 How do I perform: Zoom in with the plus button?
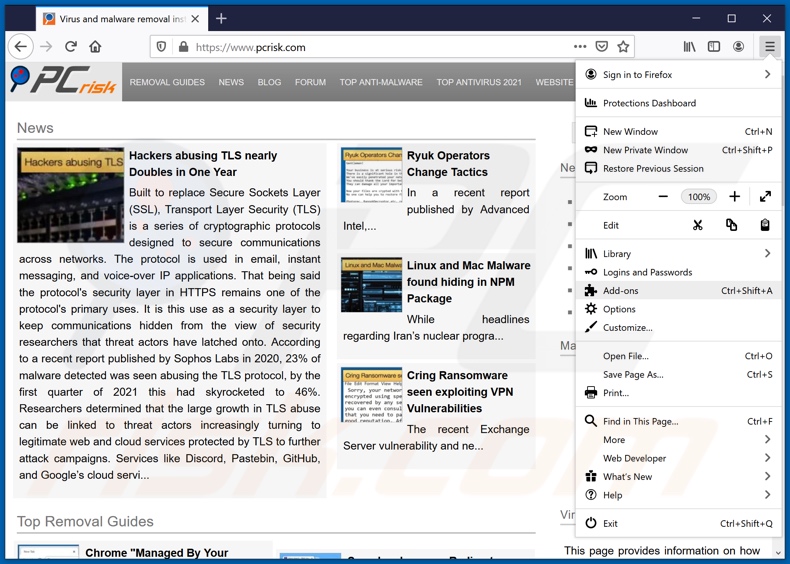pyautogui.click(x=734, y=197)
